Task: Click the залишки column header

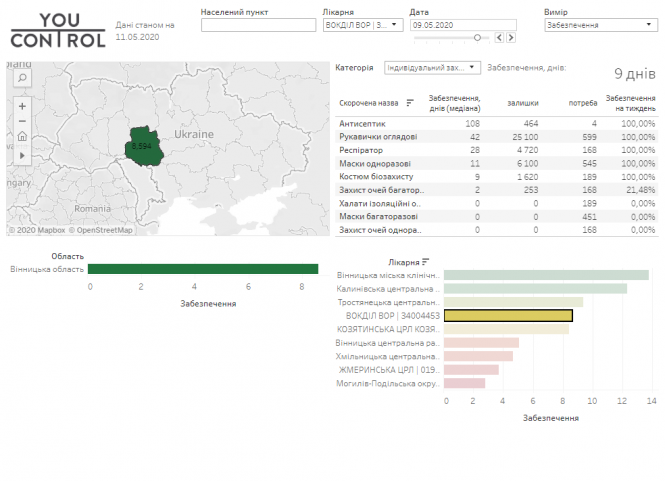Action: 522,103
